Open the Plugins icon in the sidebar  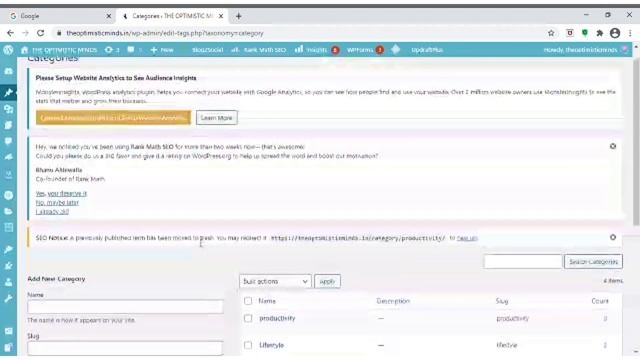[x=9, y=266]
